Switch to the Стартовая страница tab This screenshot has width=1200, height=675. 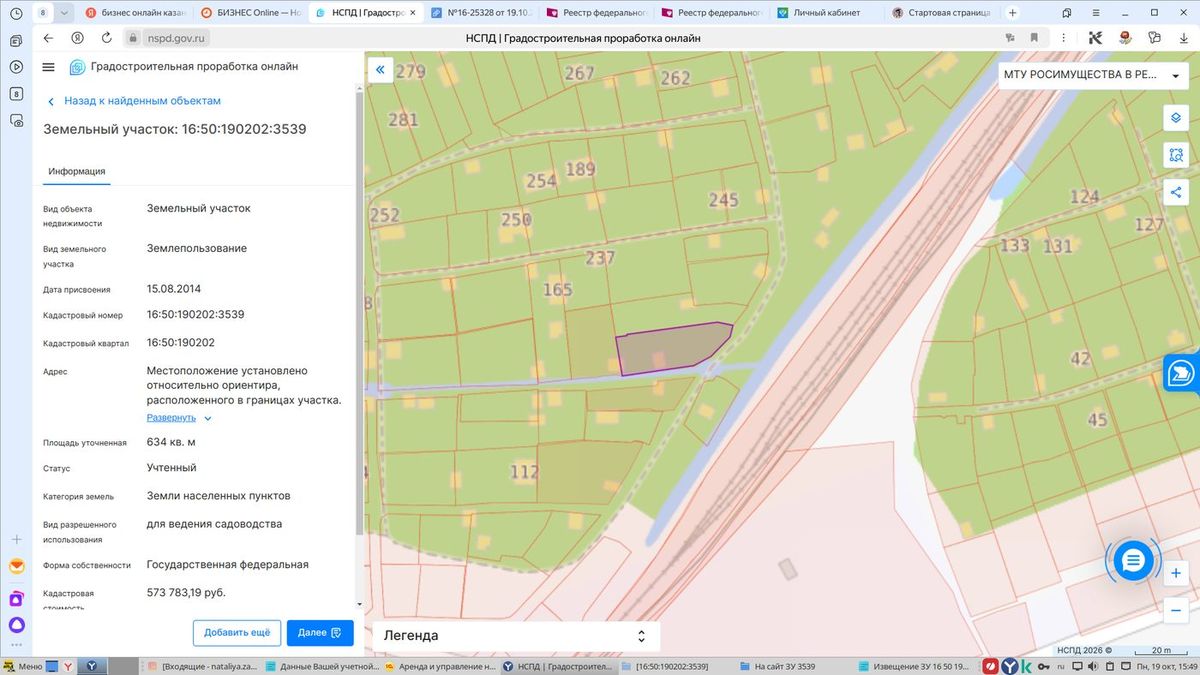pos(942,13)
